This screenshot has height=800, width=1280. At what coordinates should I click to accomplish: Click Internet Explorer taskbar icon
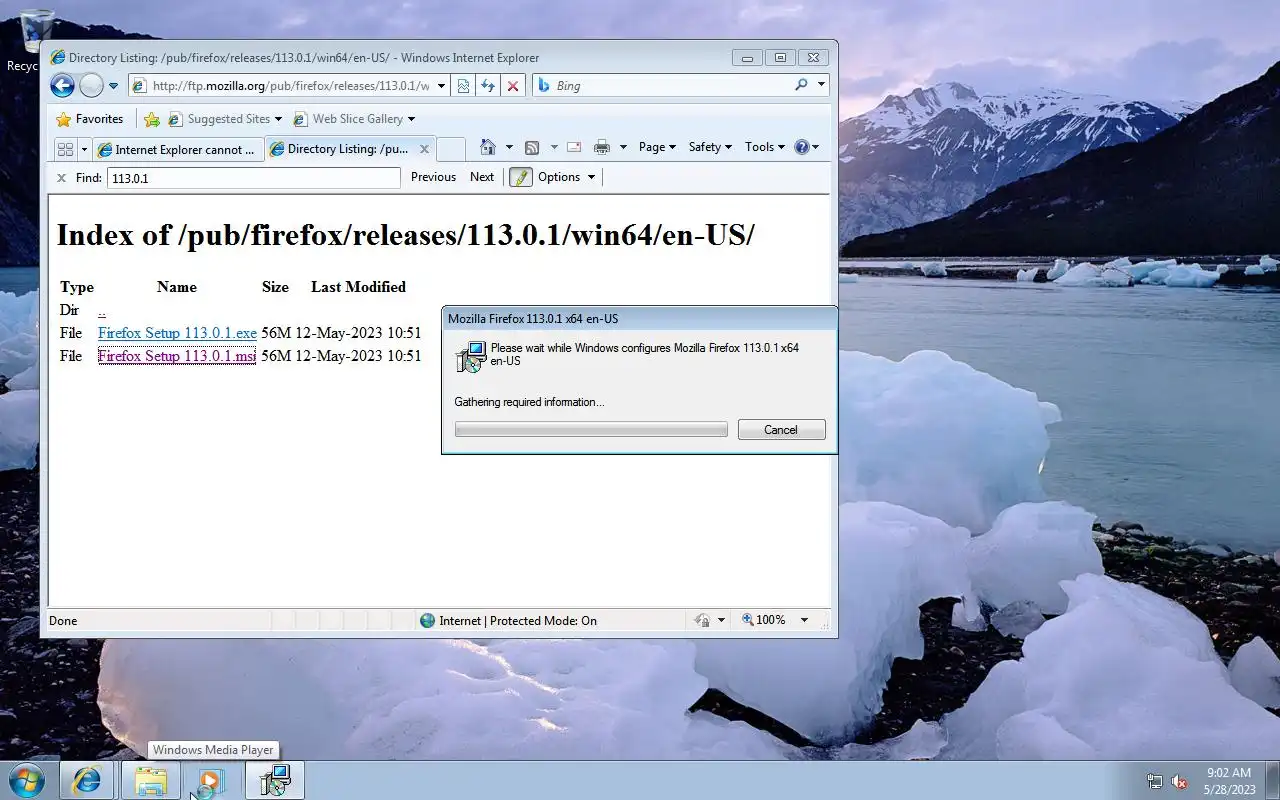87,780
